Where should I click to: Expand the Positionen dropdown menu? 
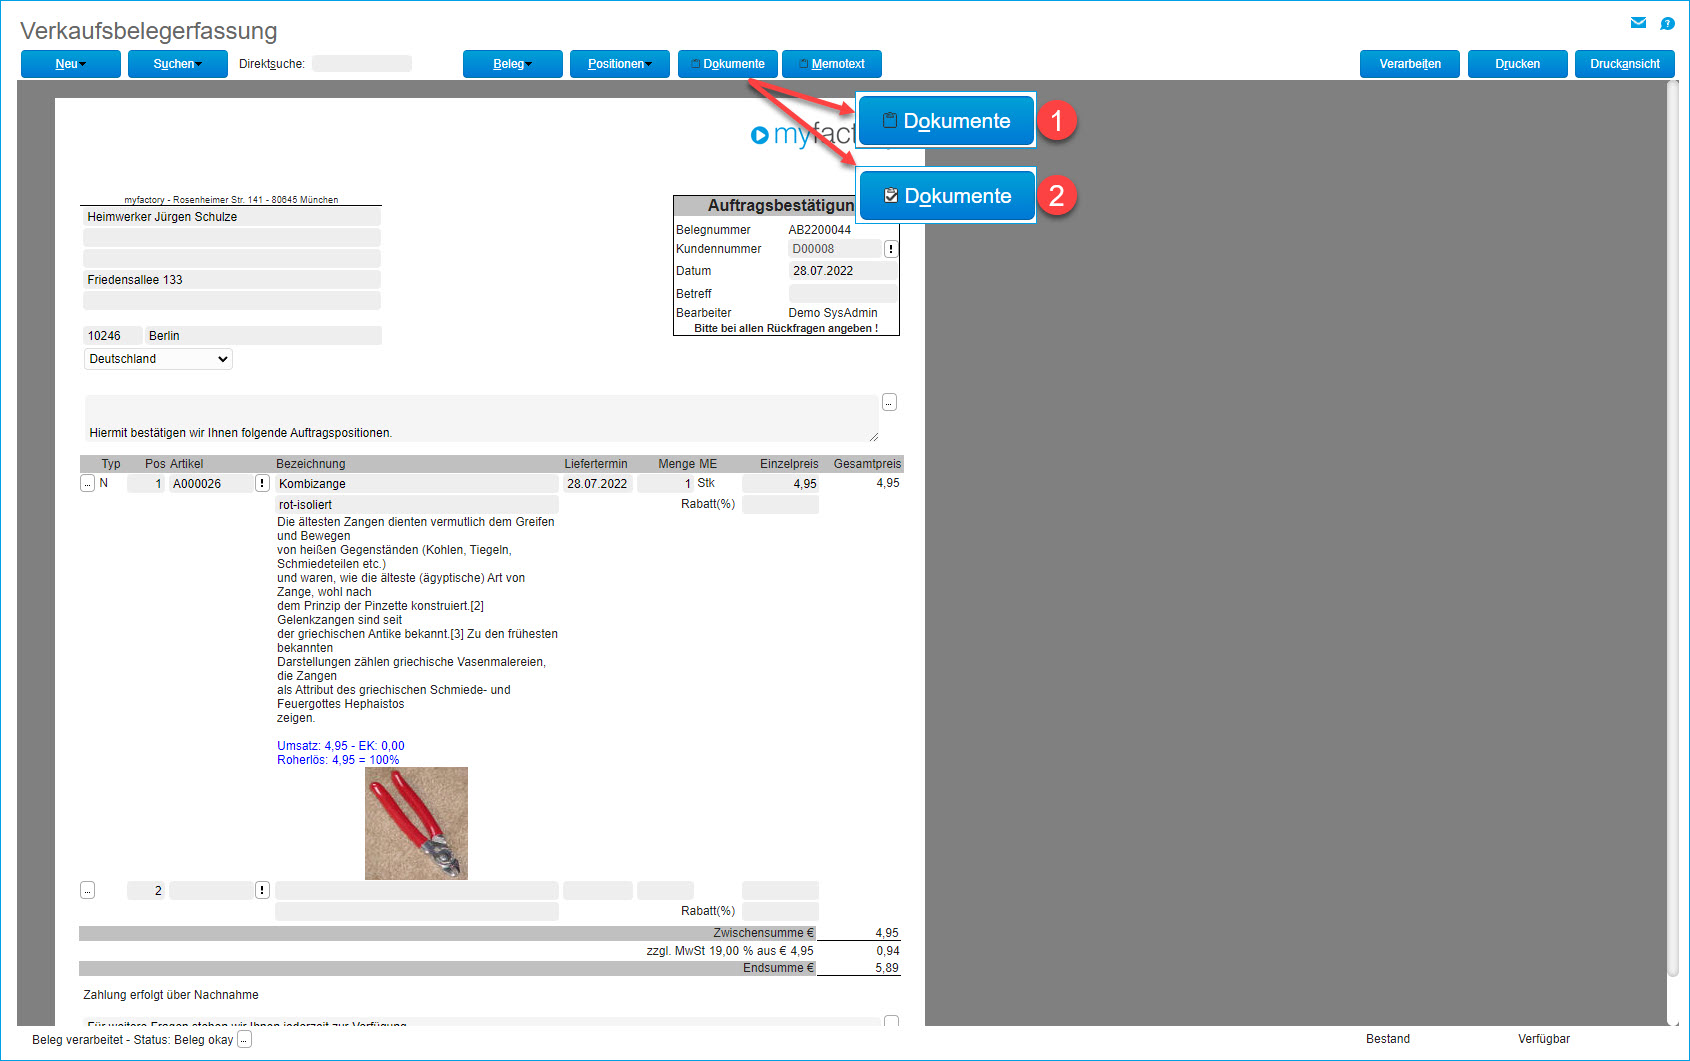620,64
